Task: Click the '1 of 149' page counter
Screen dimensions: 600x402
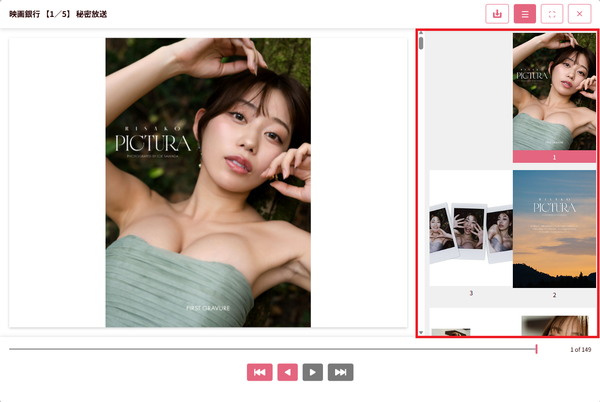Action: [580, 350]
